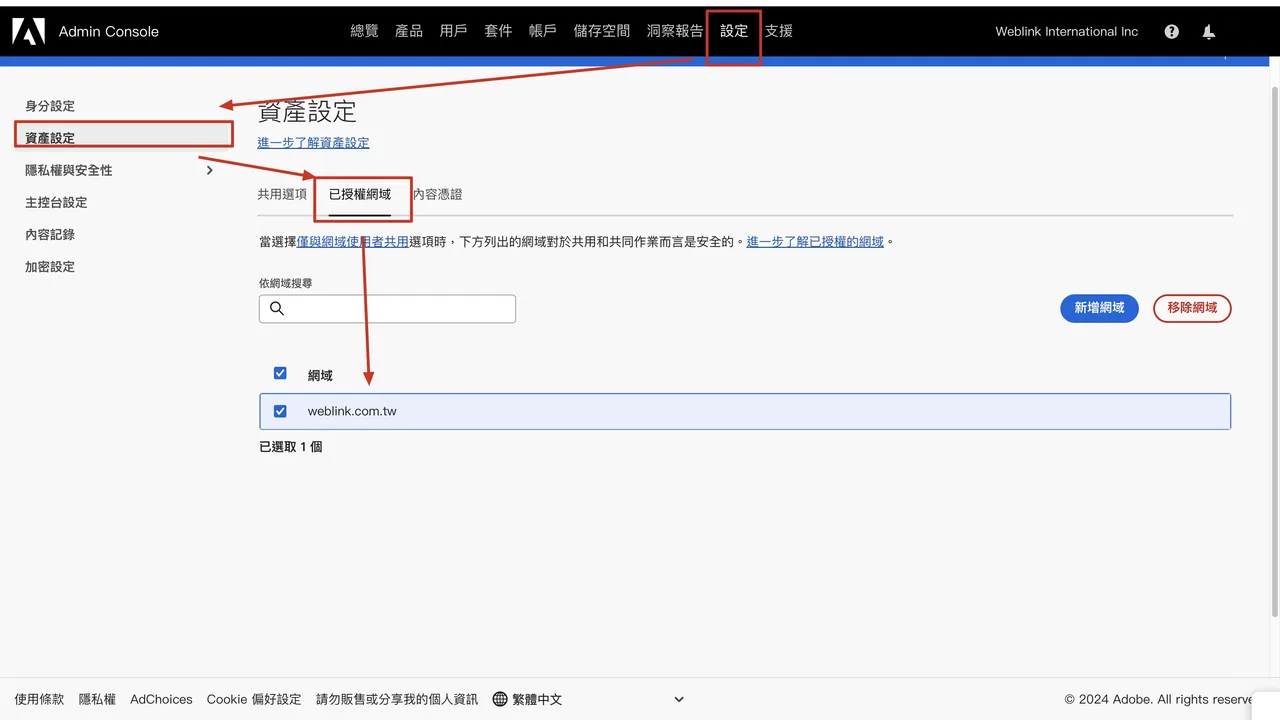The height and width of the screenshot is (720, 1280).
Task: Switch to the 內容憑證 tab
Action: point(438,194)
